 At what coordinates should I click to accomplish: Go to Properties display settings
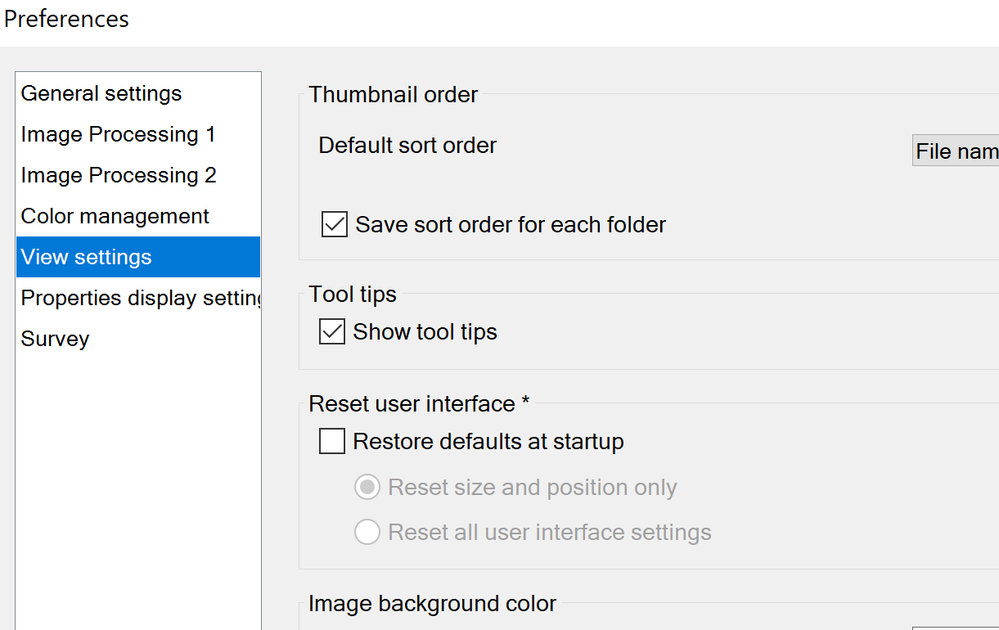[x=138, y=299]
